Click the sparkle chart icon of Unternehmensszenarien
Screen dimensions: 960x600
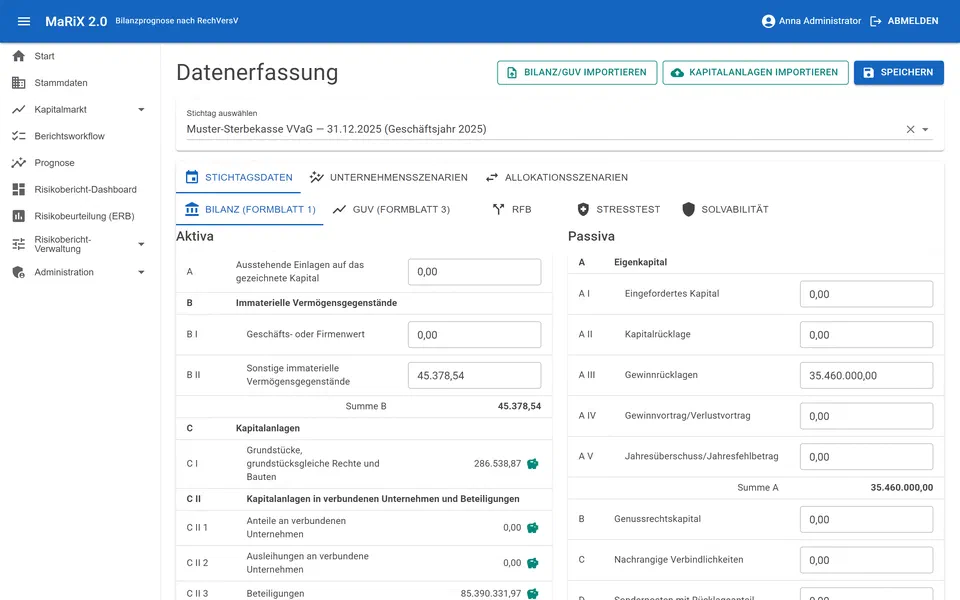click(x=317, y=178)
